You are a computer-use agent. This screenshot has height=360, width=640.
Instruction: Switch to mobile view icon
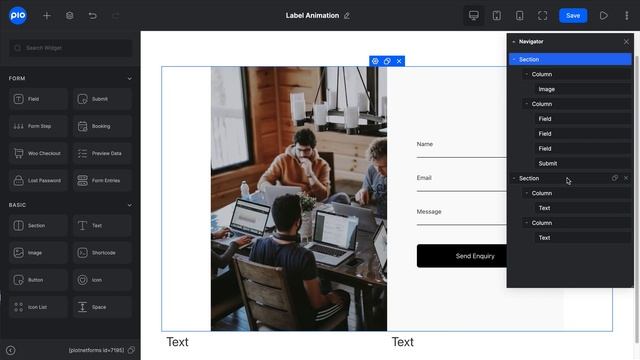[519, 16]
